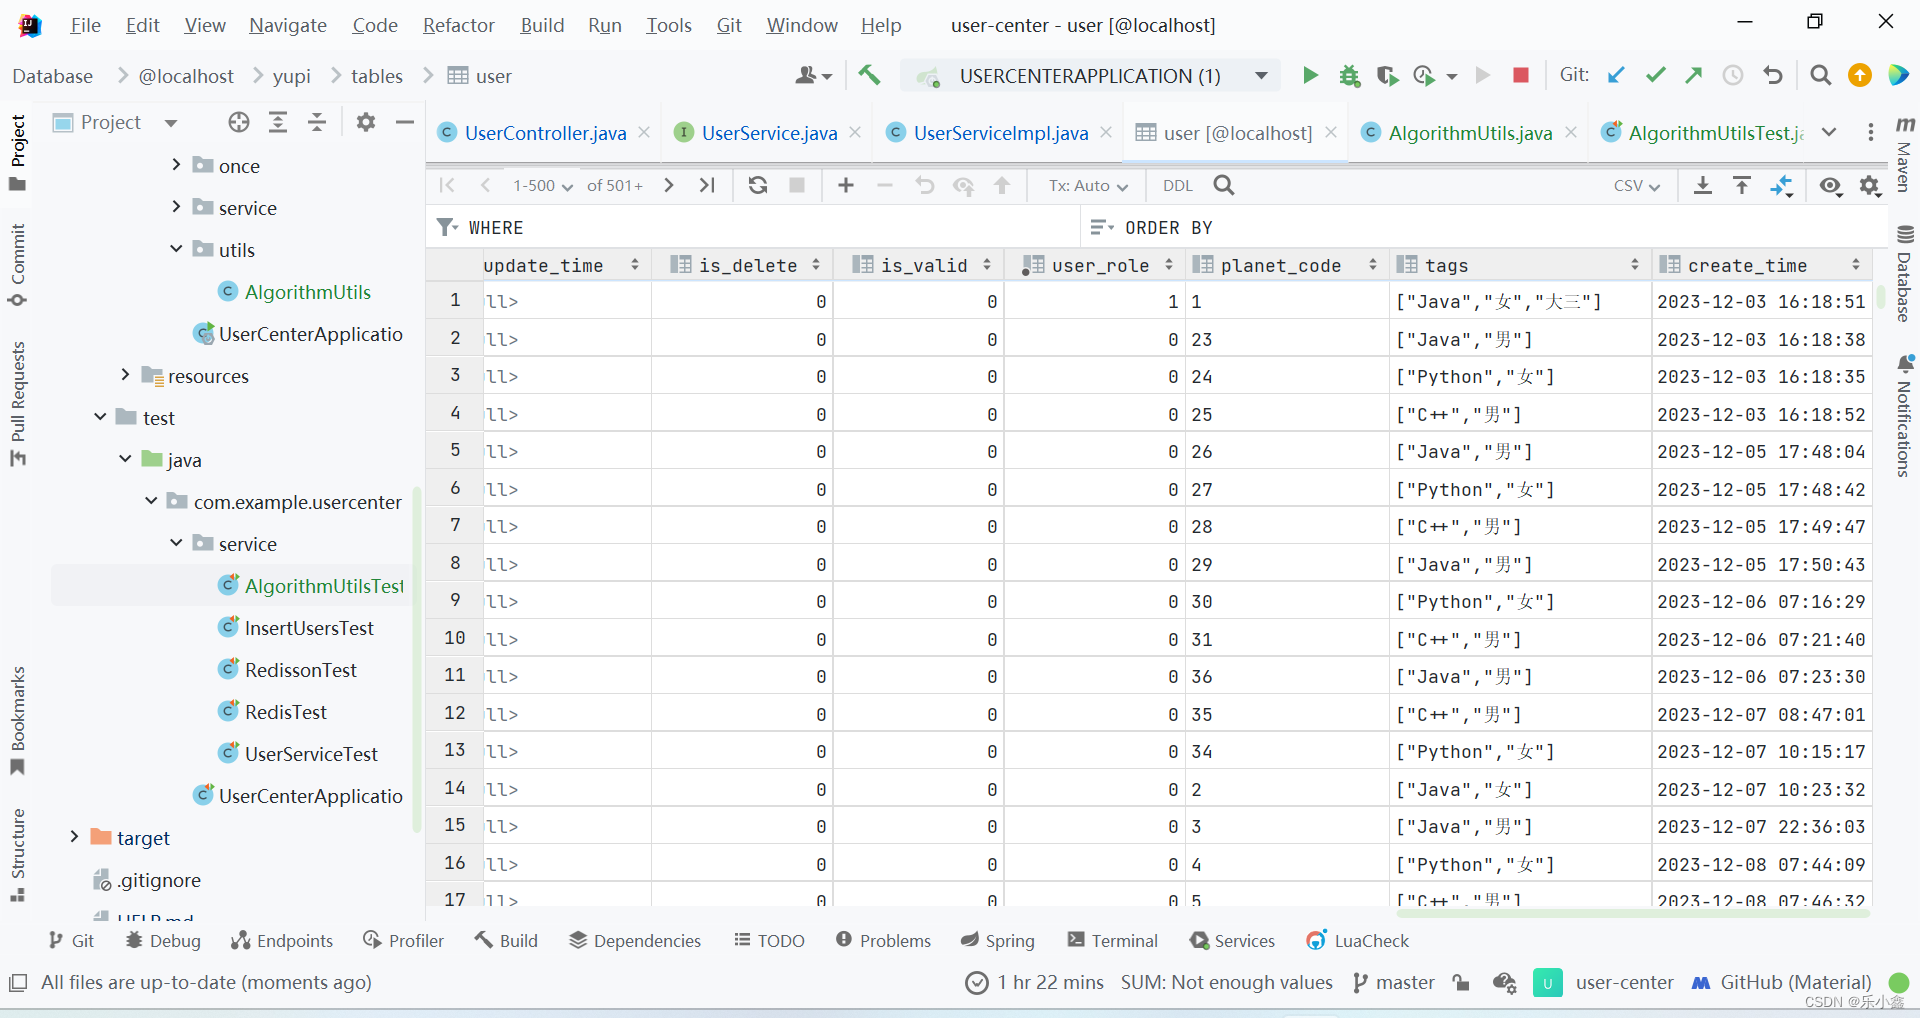Click the horizontal scrollbar under table
1920x1018 pixels.
tap(1634, 913)
